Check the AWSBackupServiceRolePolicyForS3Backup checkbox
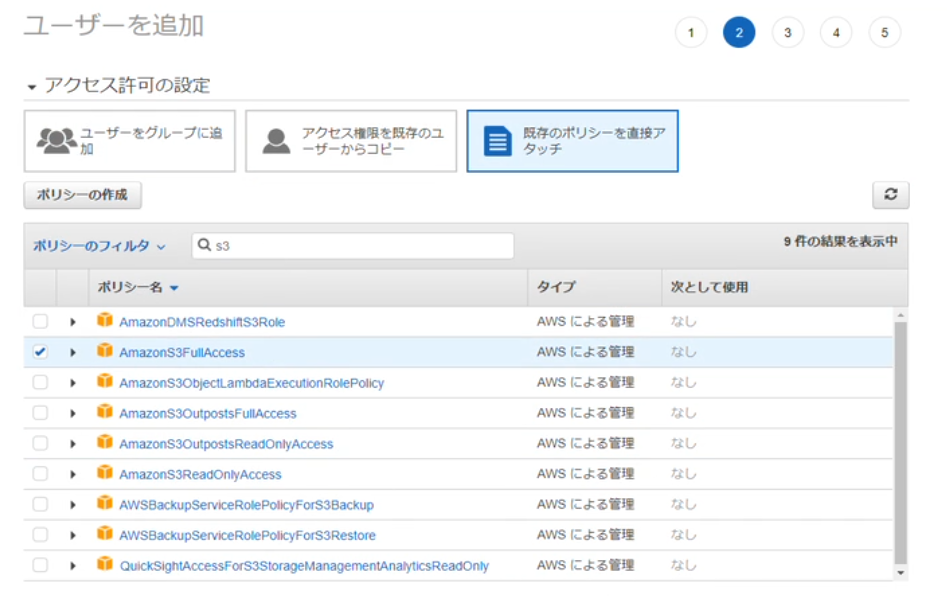The height and width of the screenshot is (599, 947). [40, 504]
